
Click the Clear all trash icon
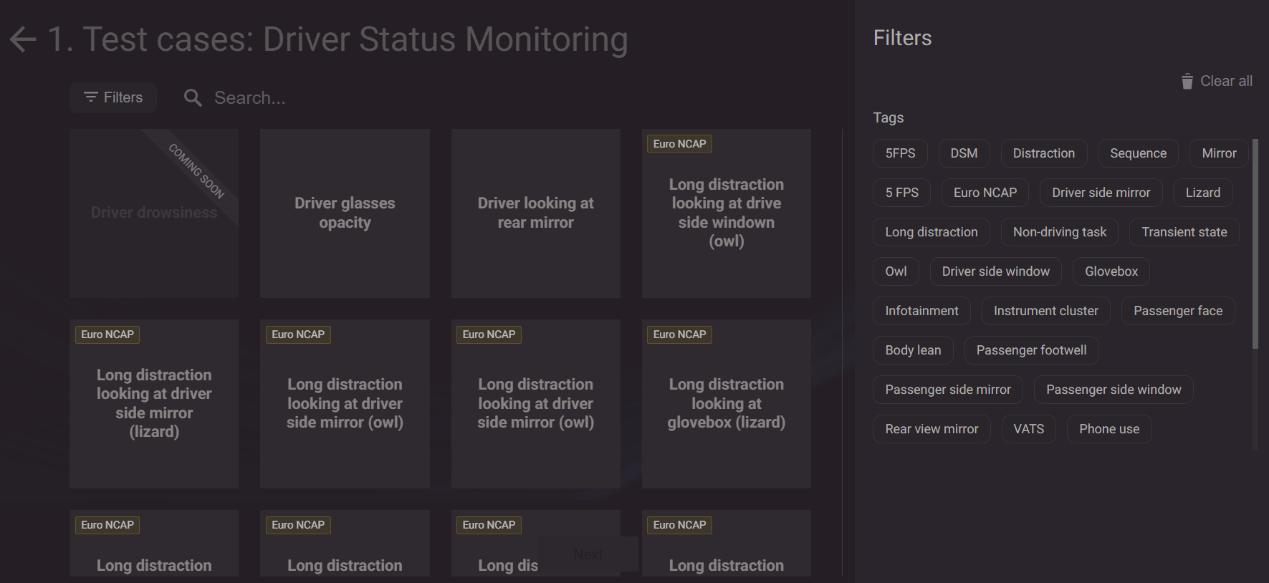[x=1187, y=82]
